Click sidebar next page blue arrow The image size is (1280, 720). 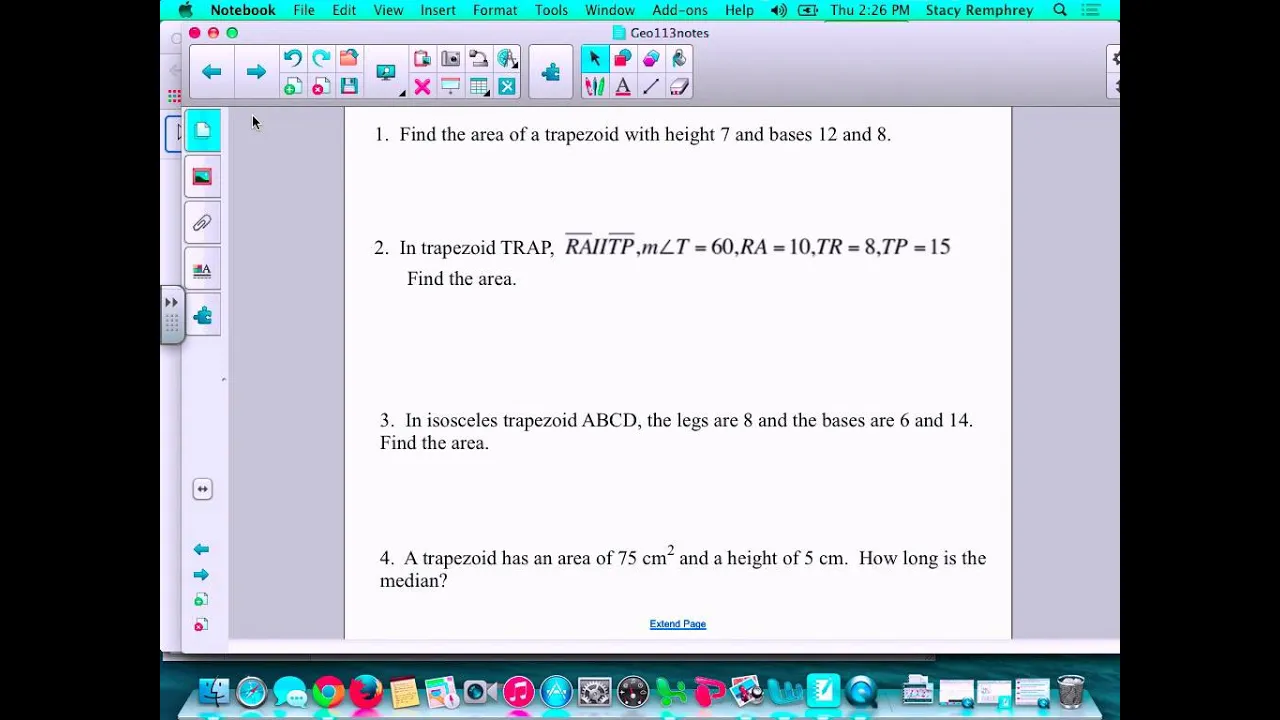coord(201,575)
